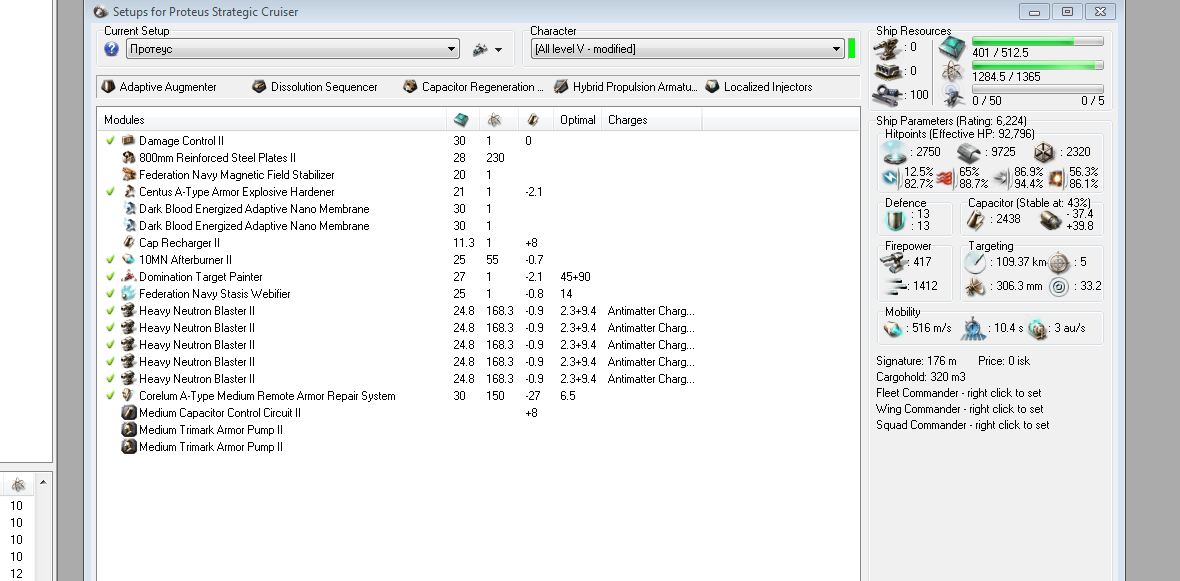1180x581 pixels.
Task: Click the volley damage icon showing 1412
Action: [894, 286]
